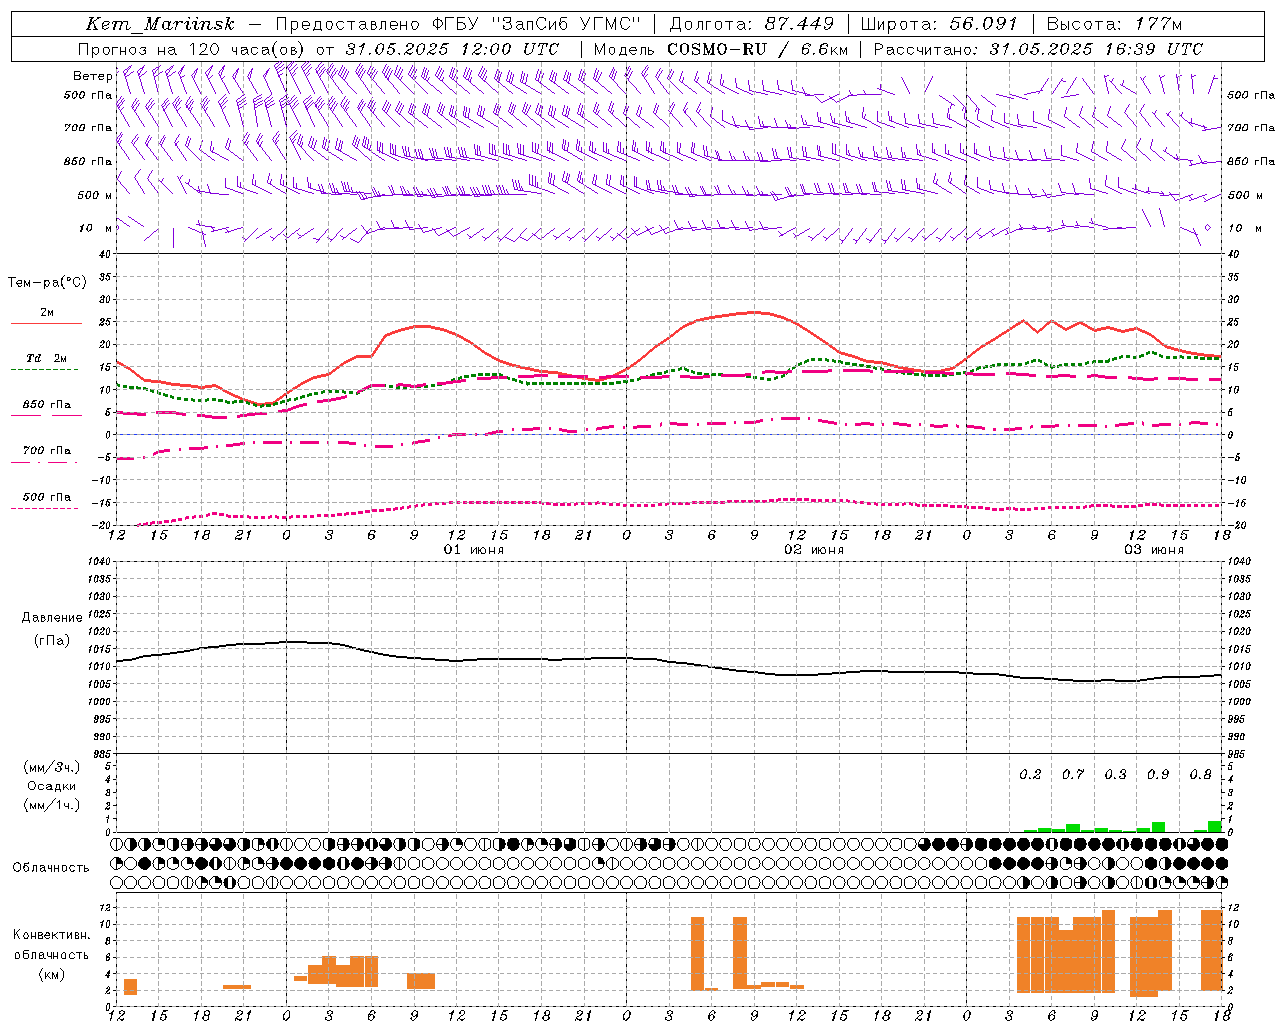Click the 01 июня date label
Image resolution: width=1280 pixels, height=1024 pixels.
[473, 550]
